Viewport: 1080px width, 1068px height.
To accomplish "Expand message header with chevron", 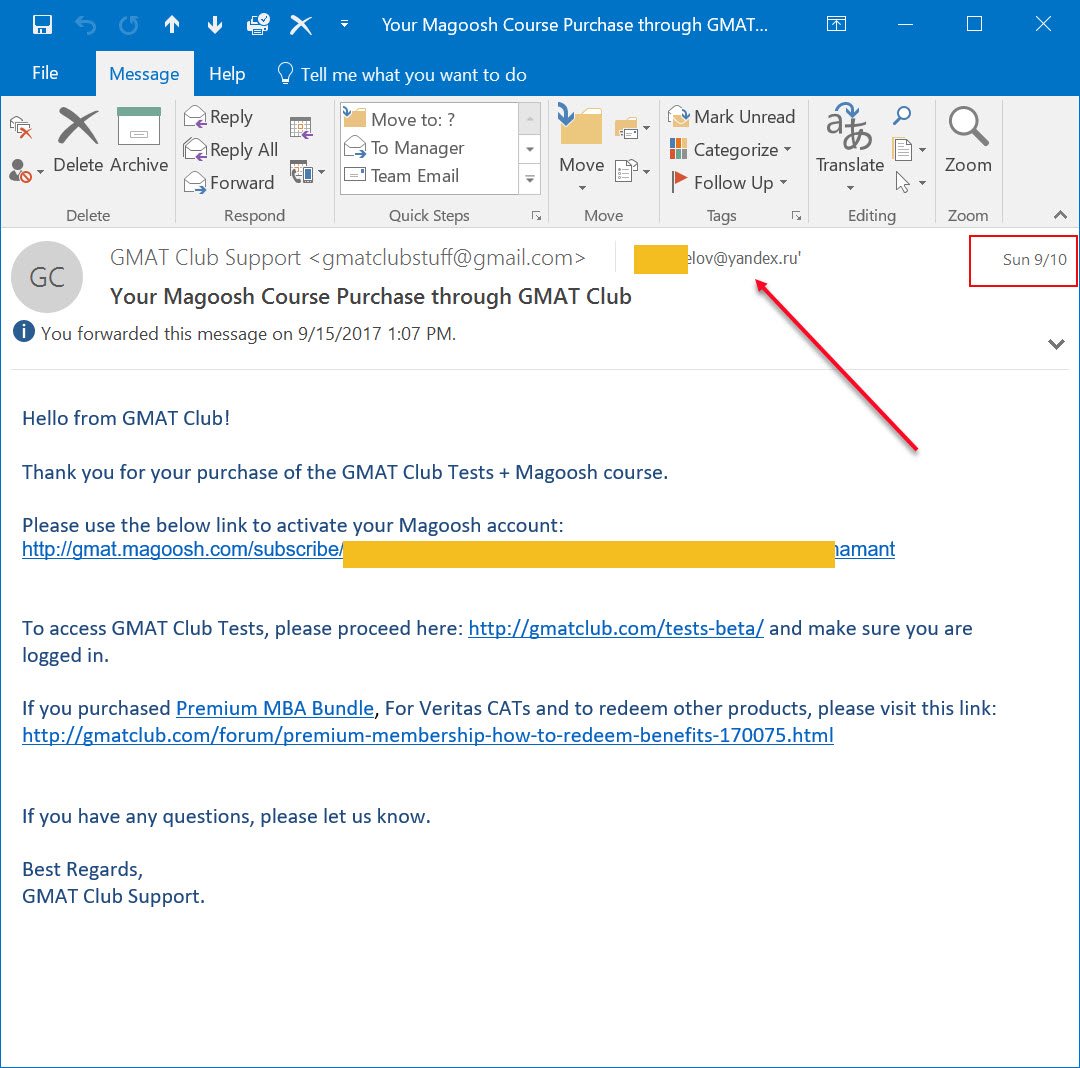I will (1056, 344).
